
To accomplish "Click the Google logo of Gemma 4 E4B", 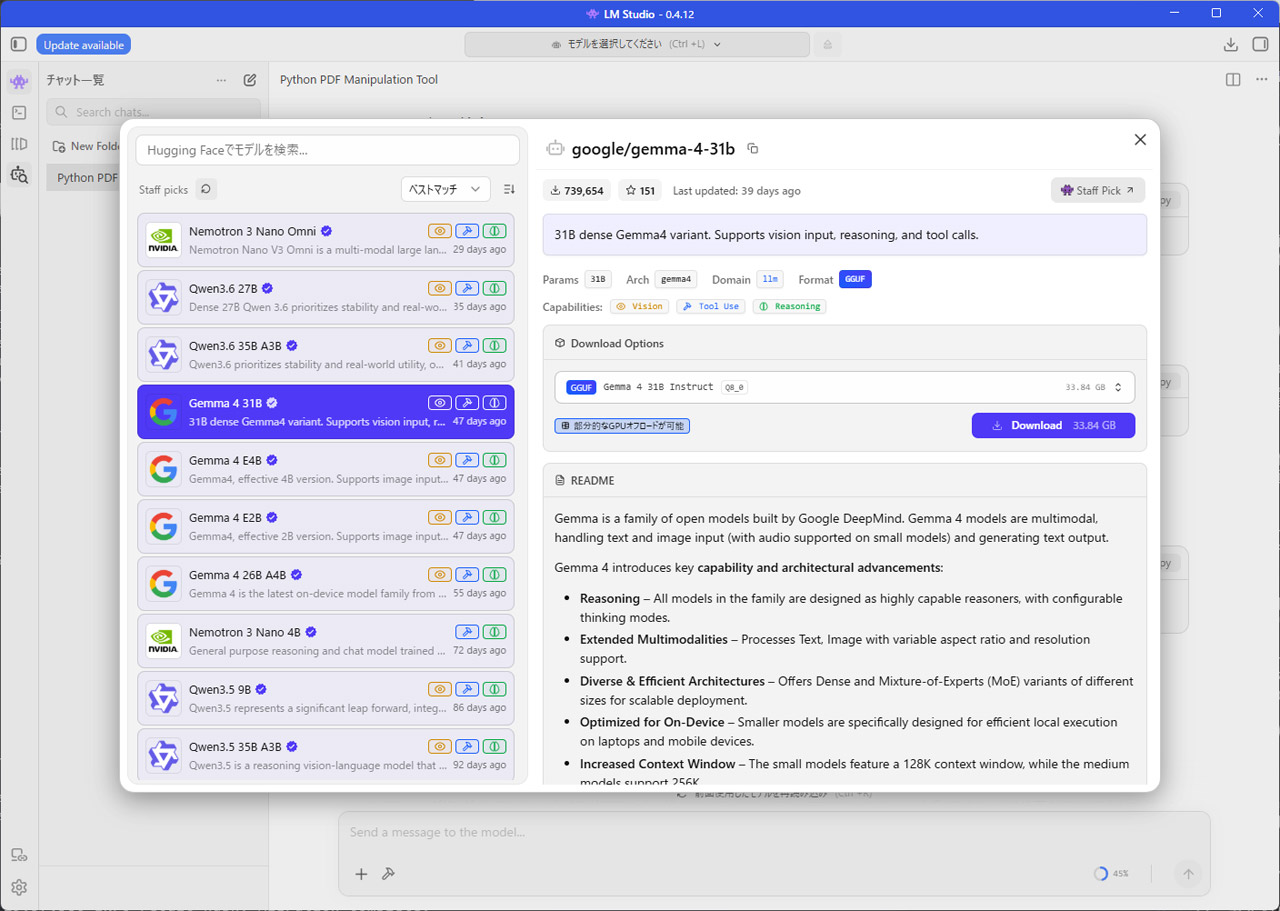I will click(163, 469).
